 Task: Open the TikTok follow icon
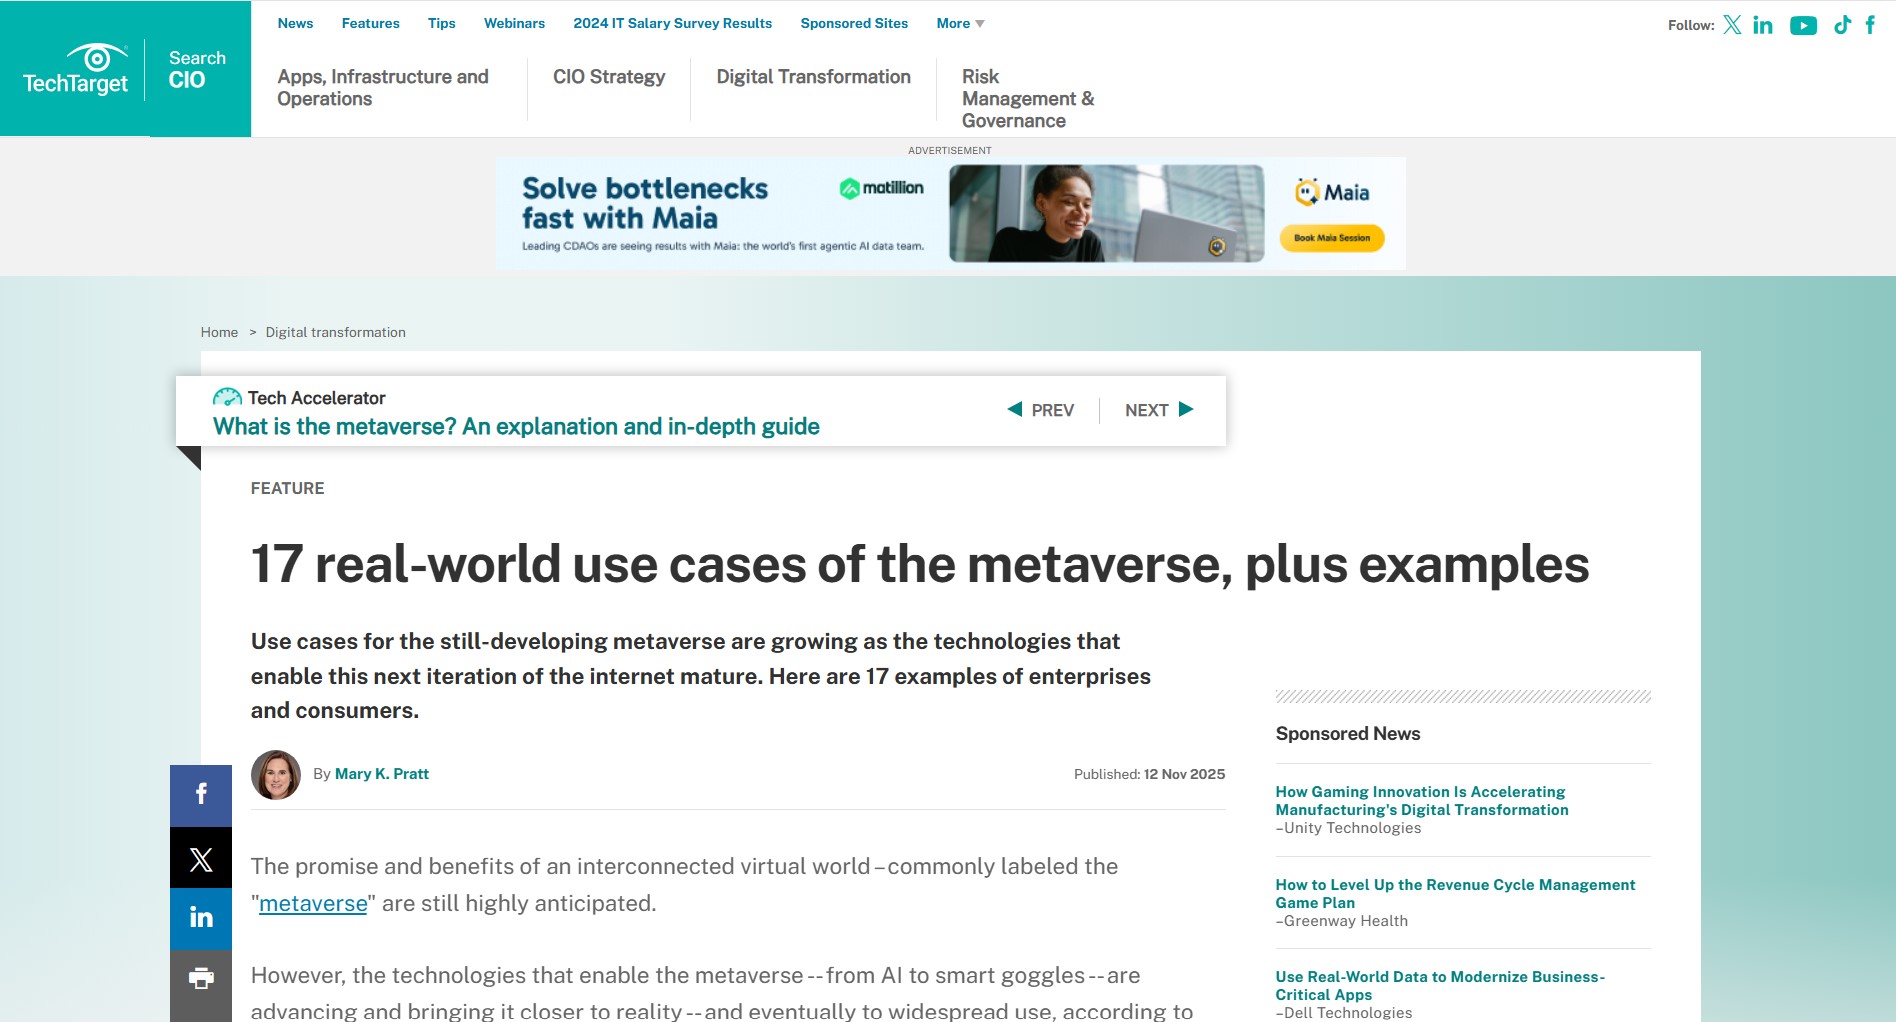click(1842, 25)
